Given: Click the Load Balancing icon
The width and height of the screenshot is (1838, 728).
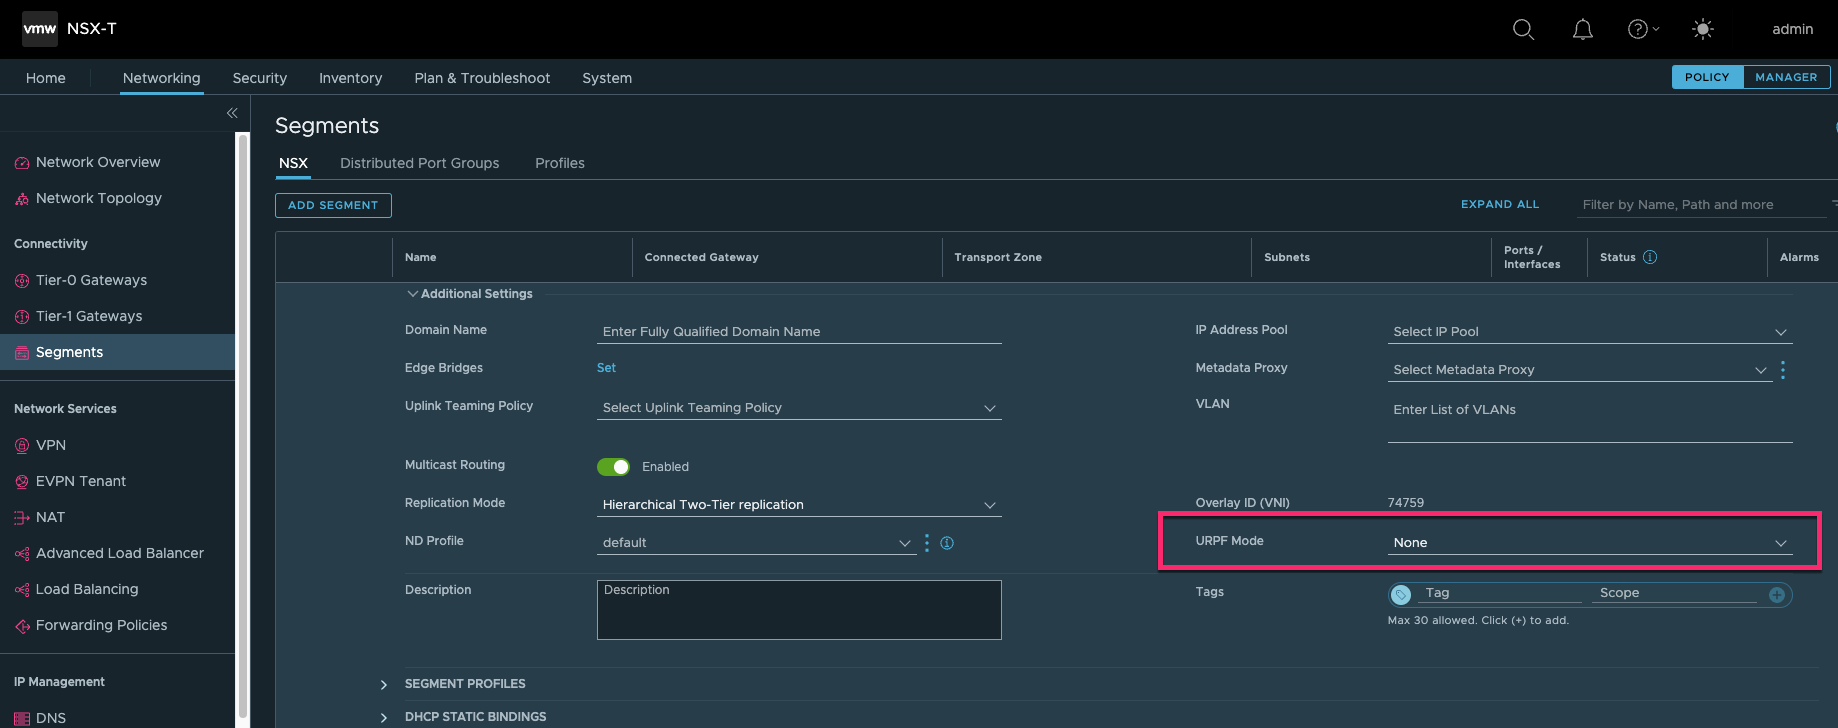Looking at the screenshot, I should pyautogui.click(x=22, y=590).
